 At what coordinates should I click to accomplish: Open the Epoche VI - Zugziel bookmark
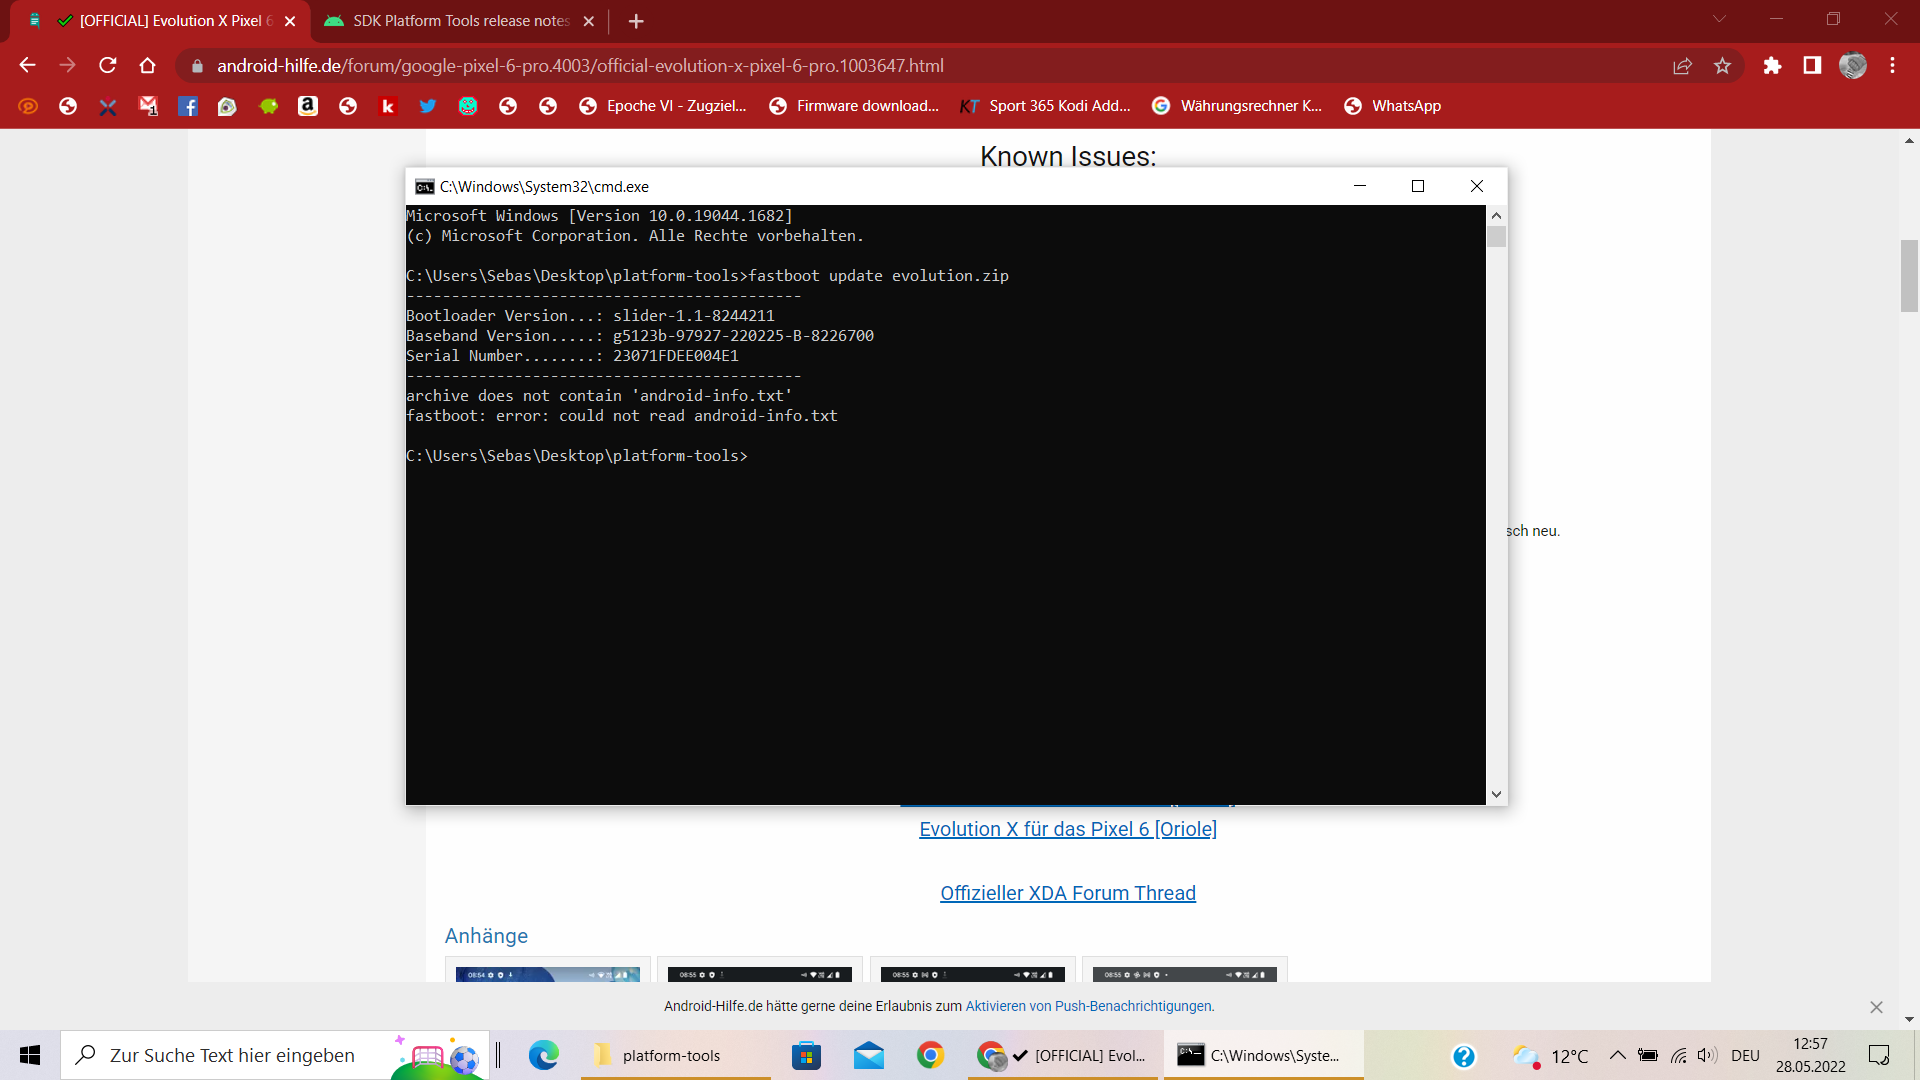coord(663,106)
